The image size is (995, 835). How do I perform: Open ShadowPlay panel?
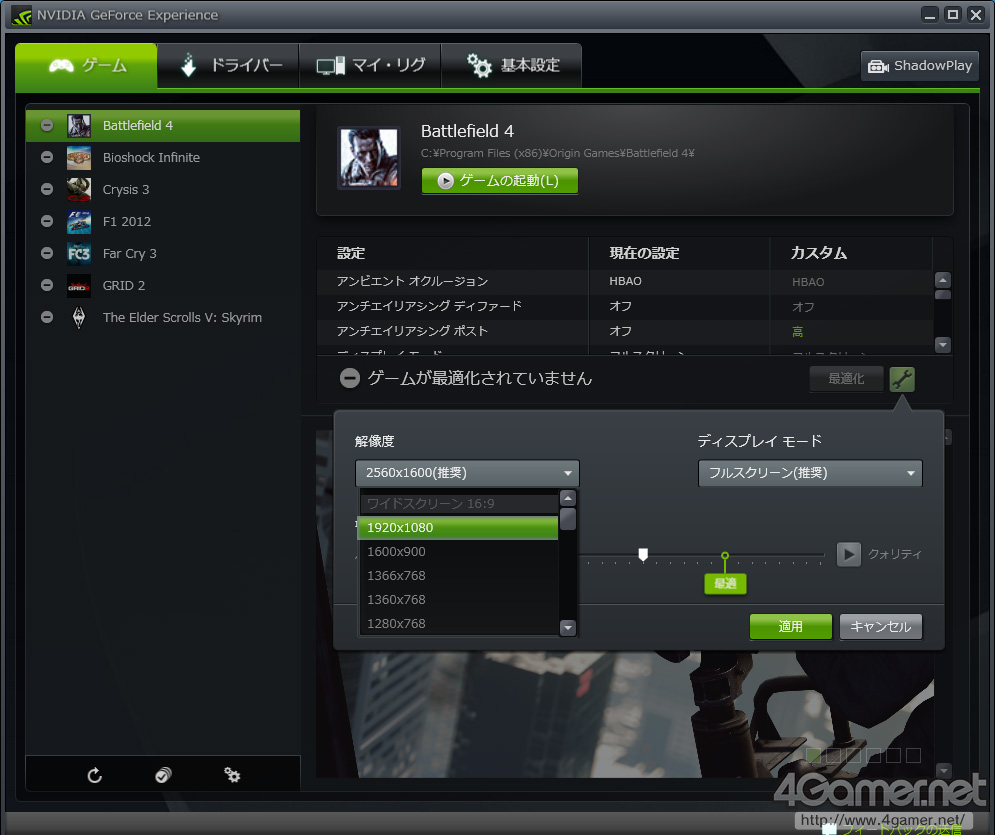point(919,66)
